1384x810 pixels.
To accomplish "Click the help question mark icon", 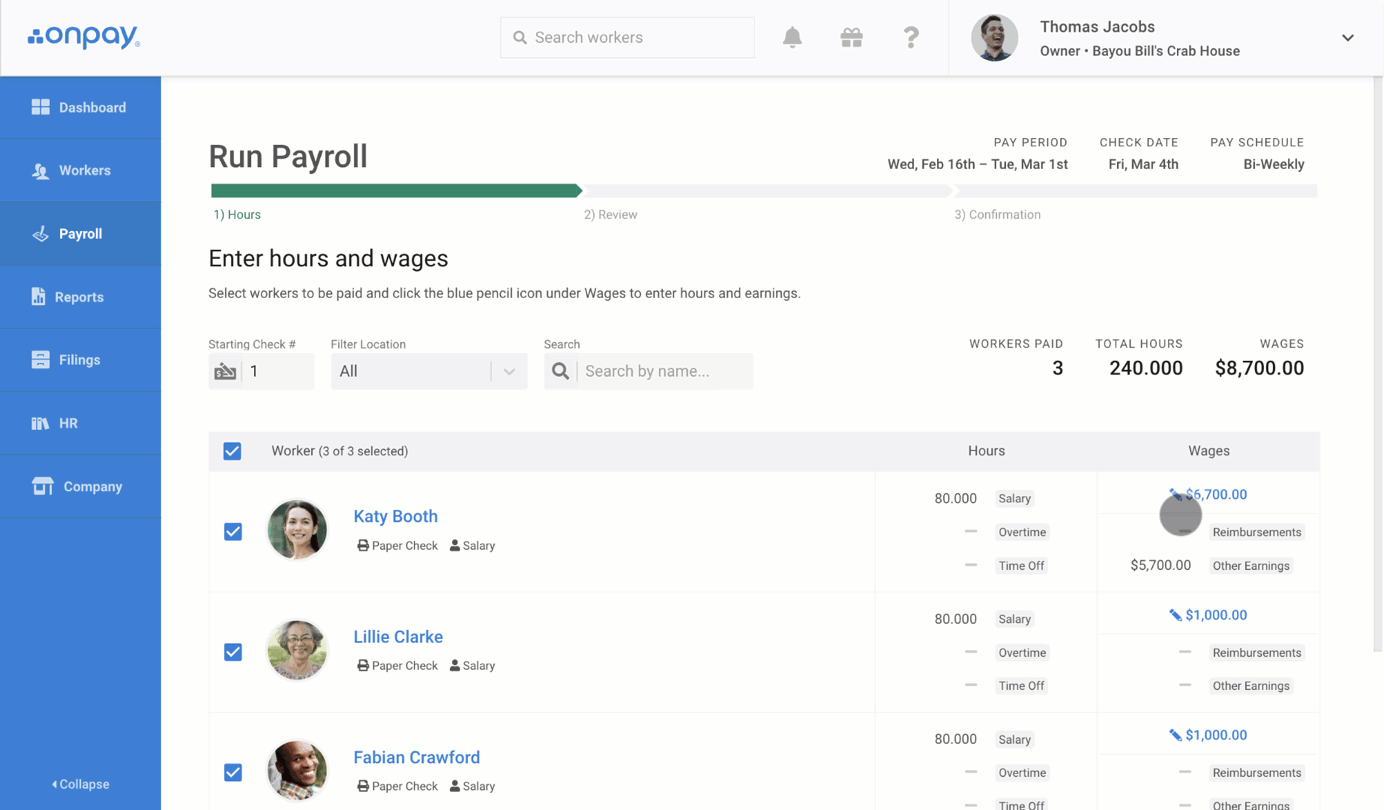I will 910,38.
